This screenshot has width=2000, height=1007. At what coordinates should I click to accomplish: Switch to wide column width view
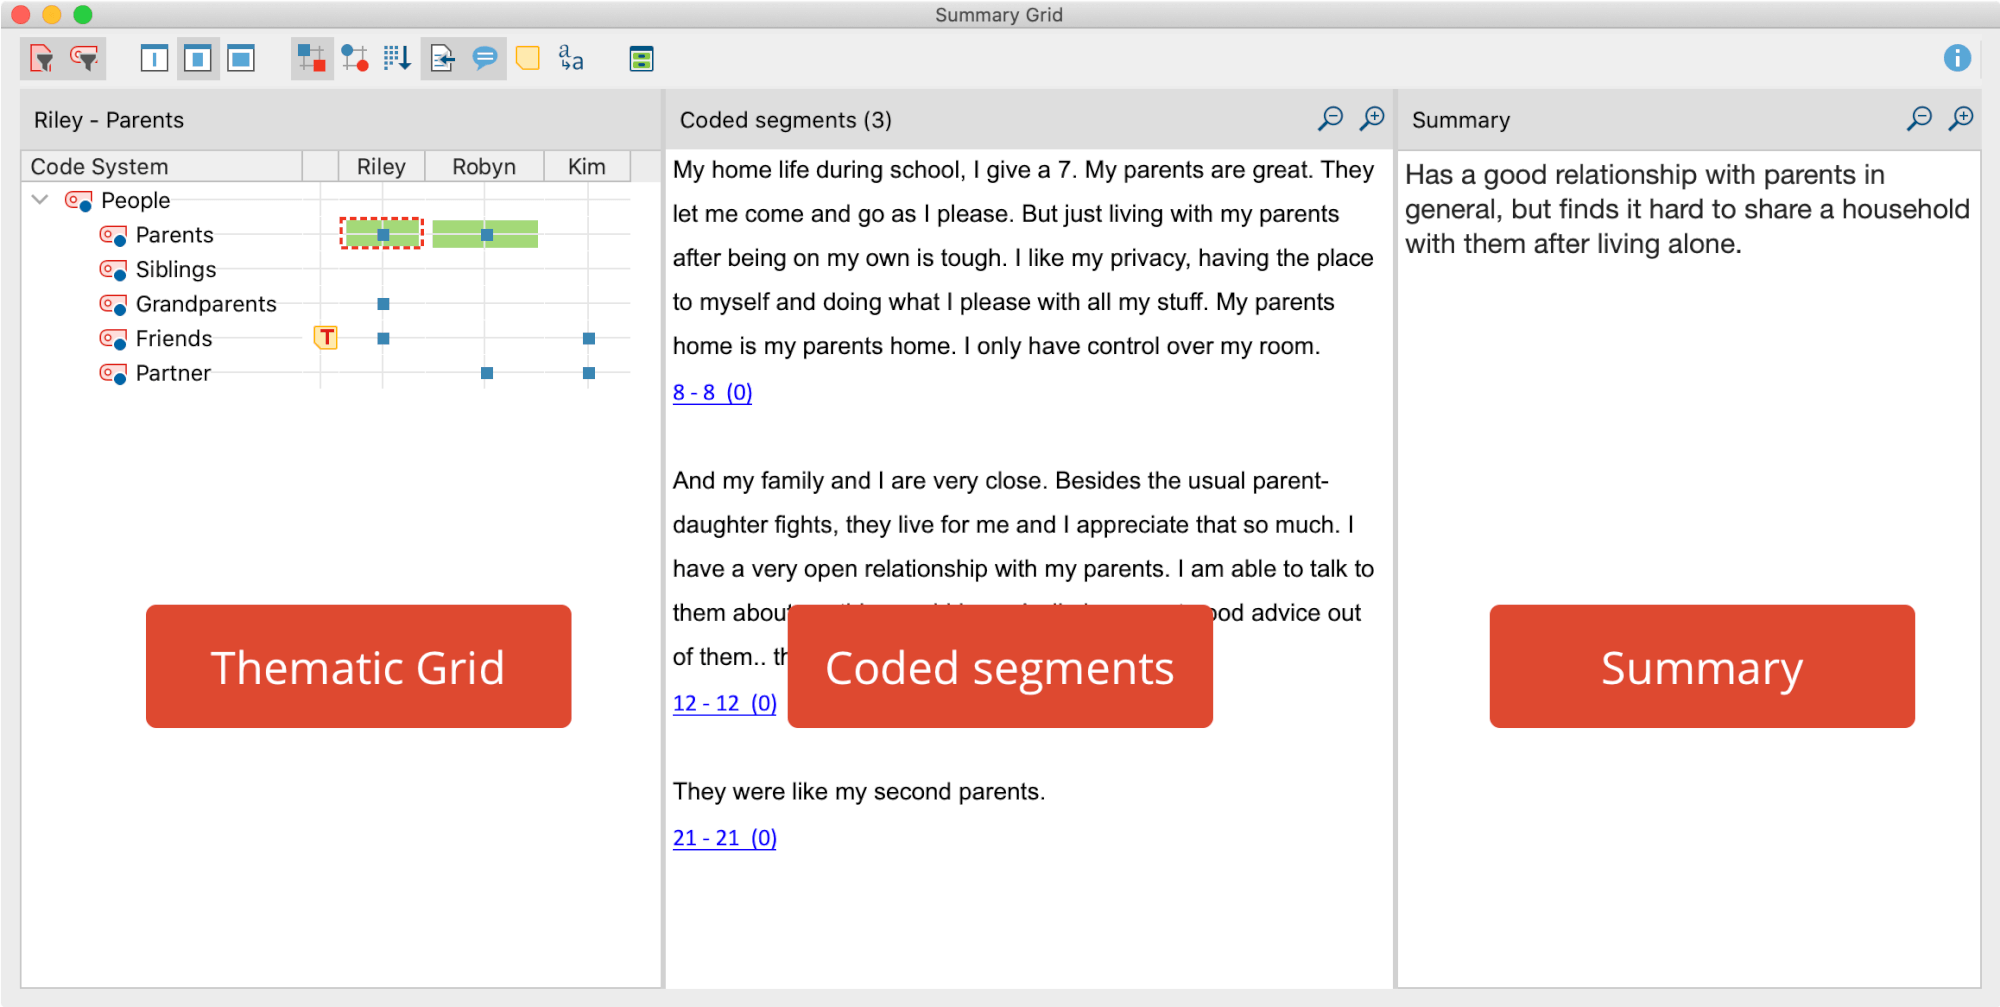click(x=241, y=59)
